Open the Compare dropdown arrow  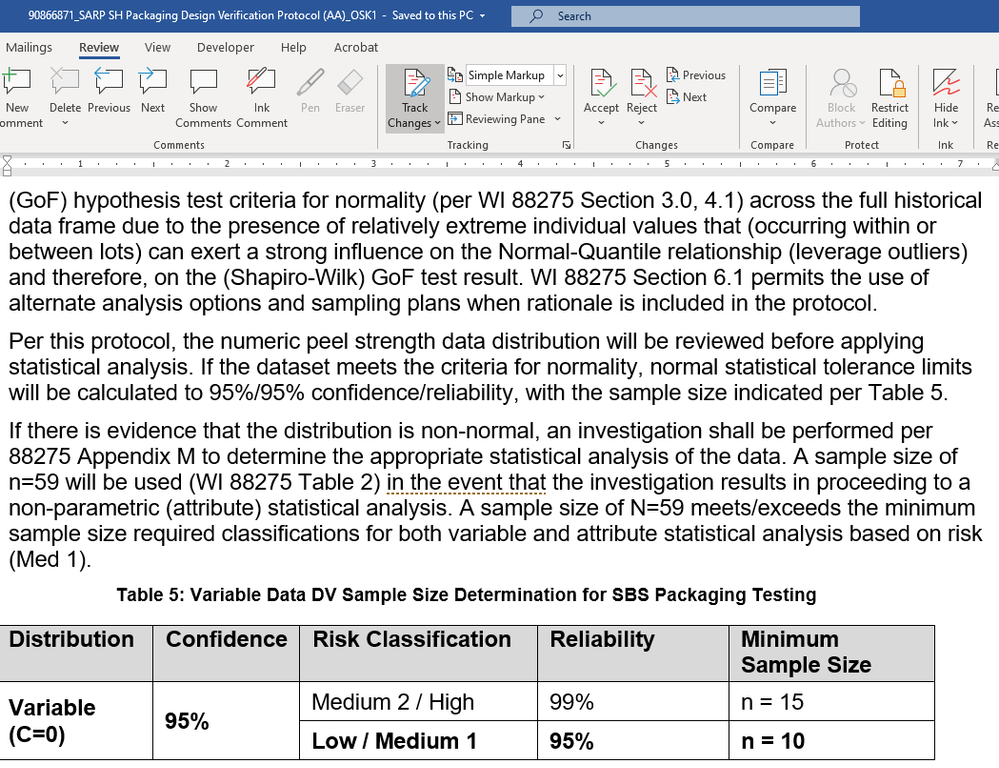coord(773,123)
